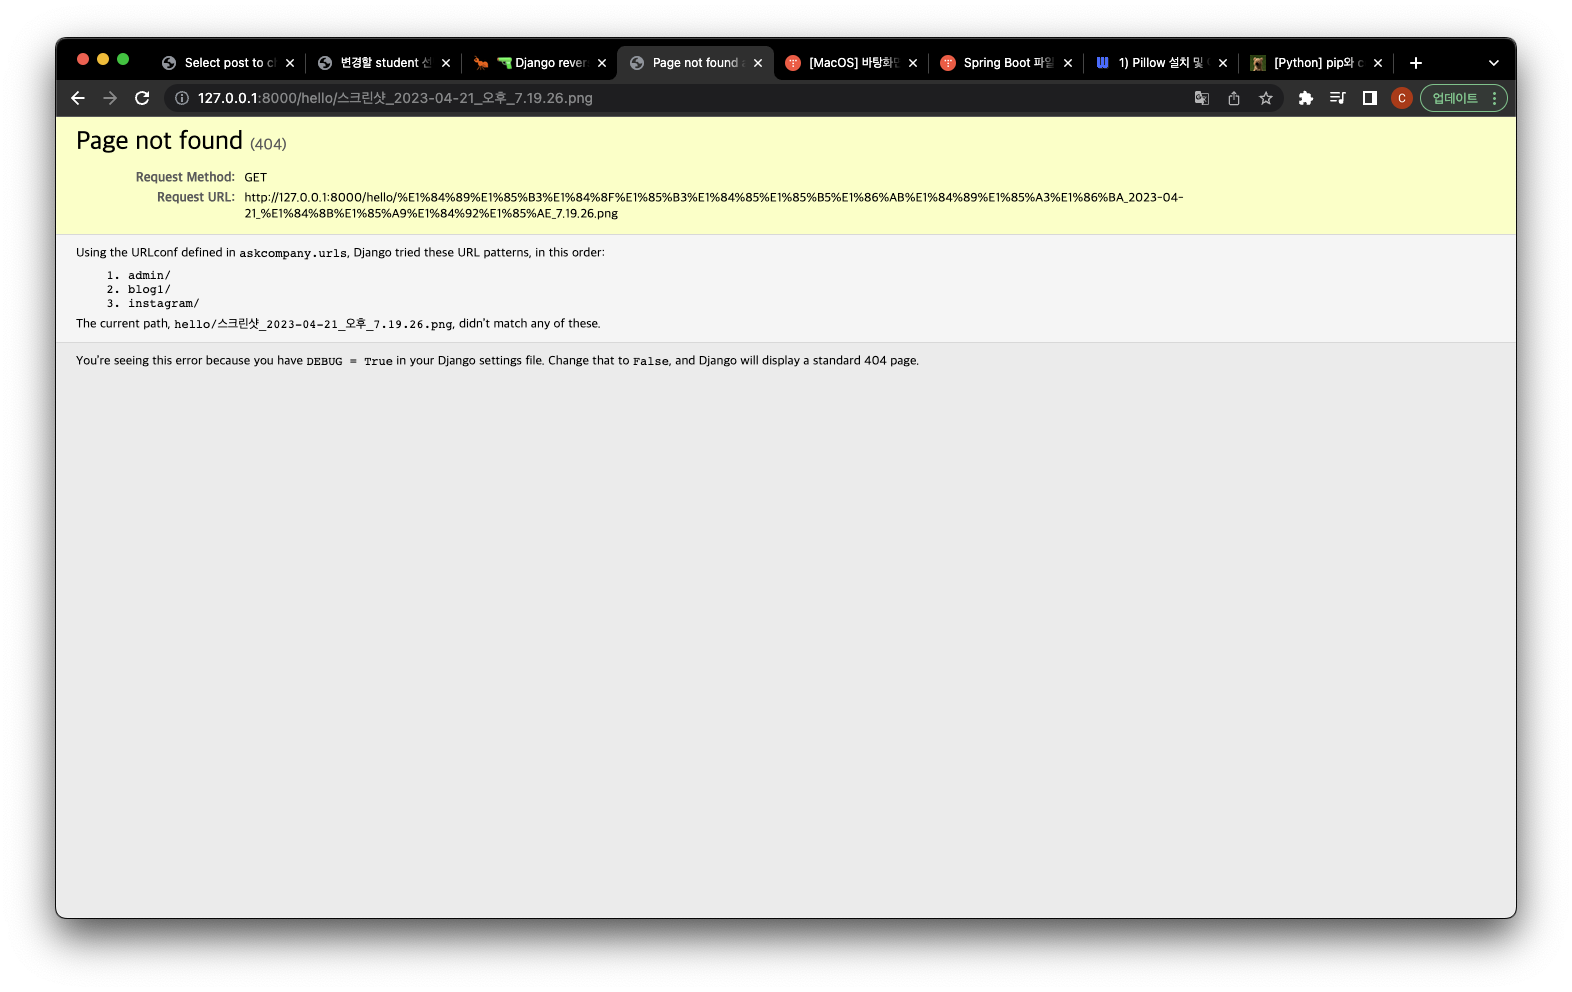
Task: Click the forward navigation arrow
Action: click(x=110, y=98)
